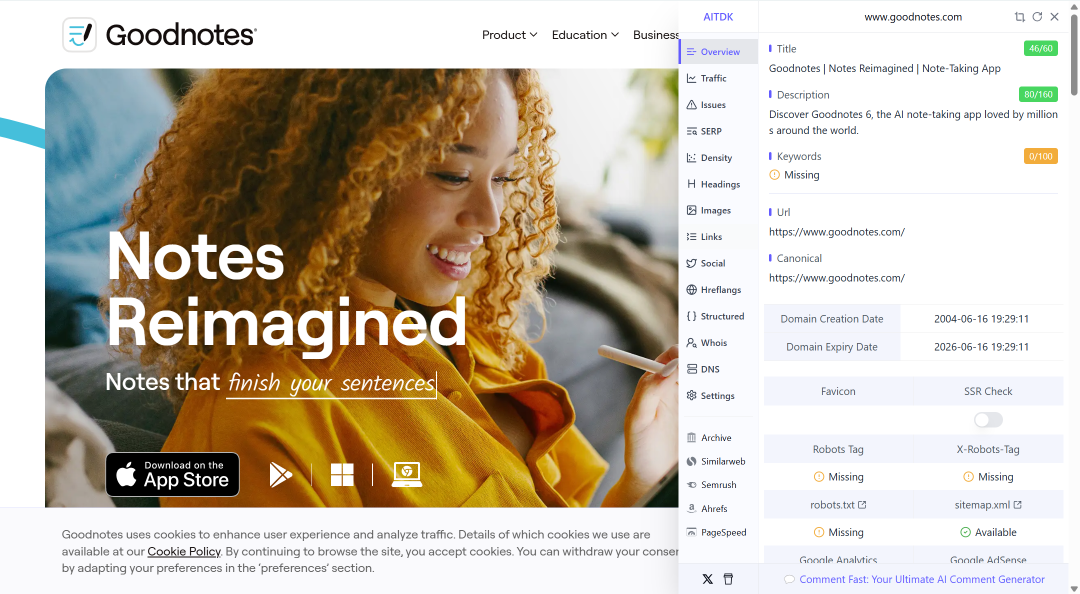
Task: Click the trash icon in panel footer
Action: [728, 579]
